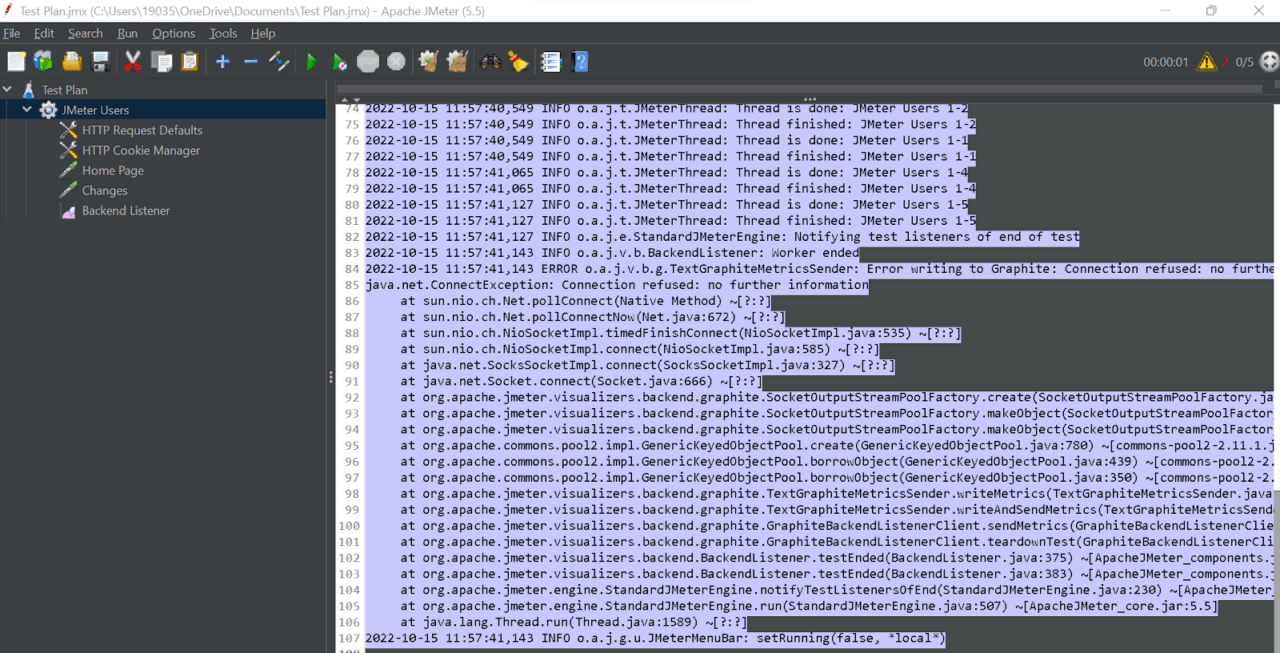The width and height of the screenshot is (1280, 653).
Task: Click the plus Expand All icon
Action: [222, 62]
